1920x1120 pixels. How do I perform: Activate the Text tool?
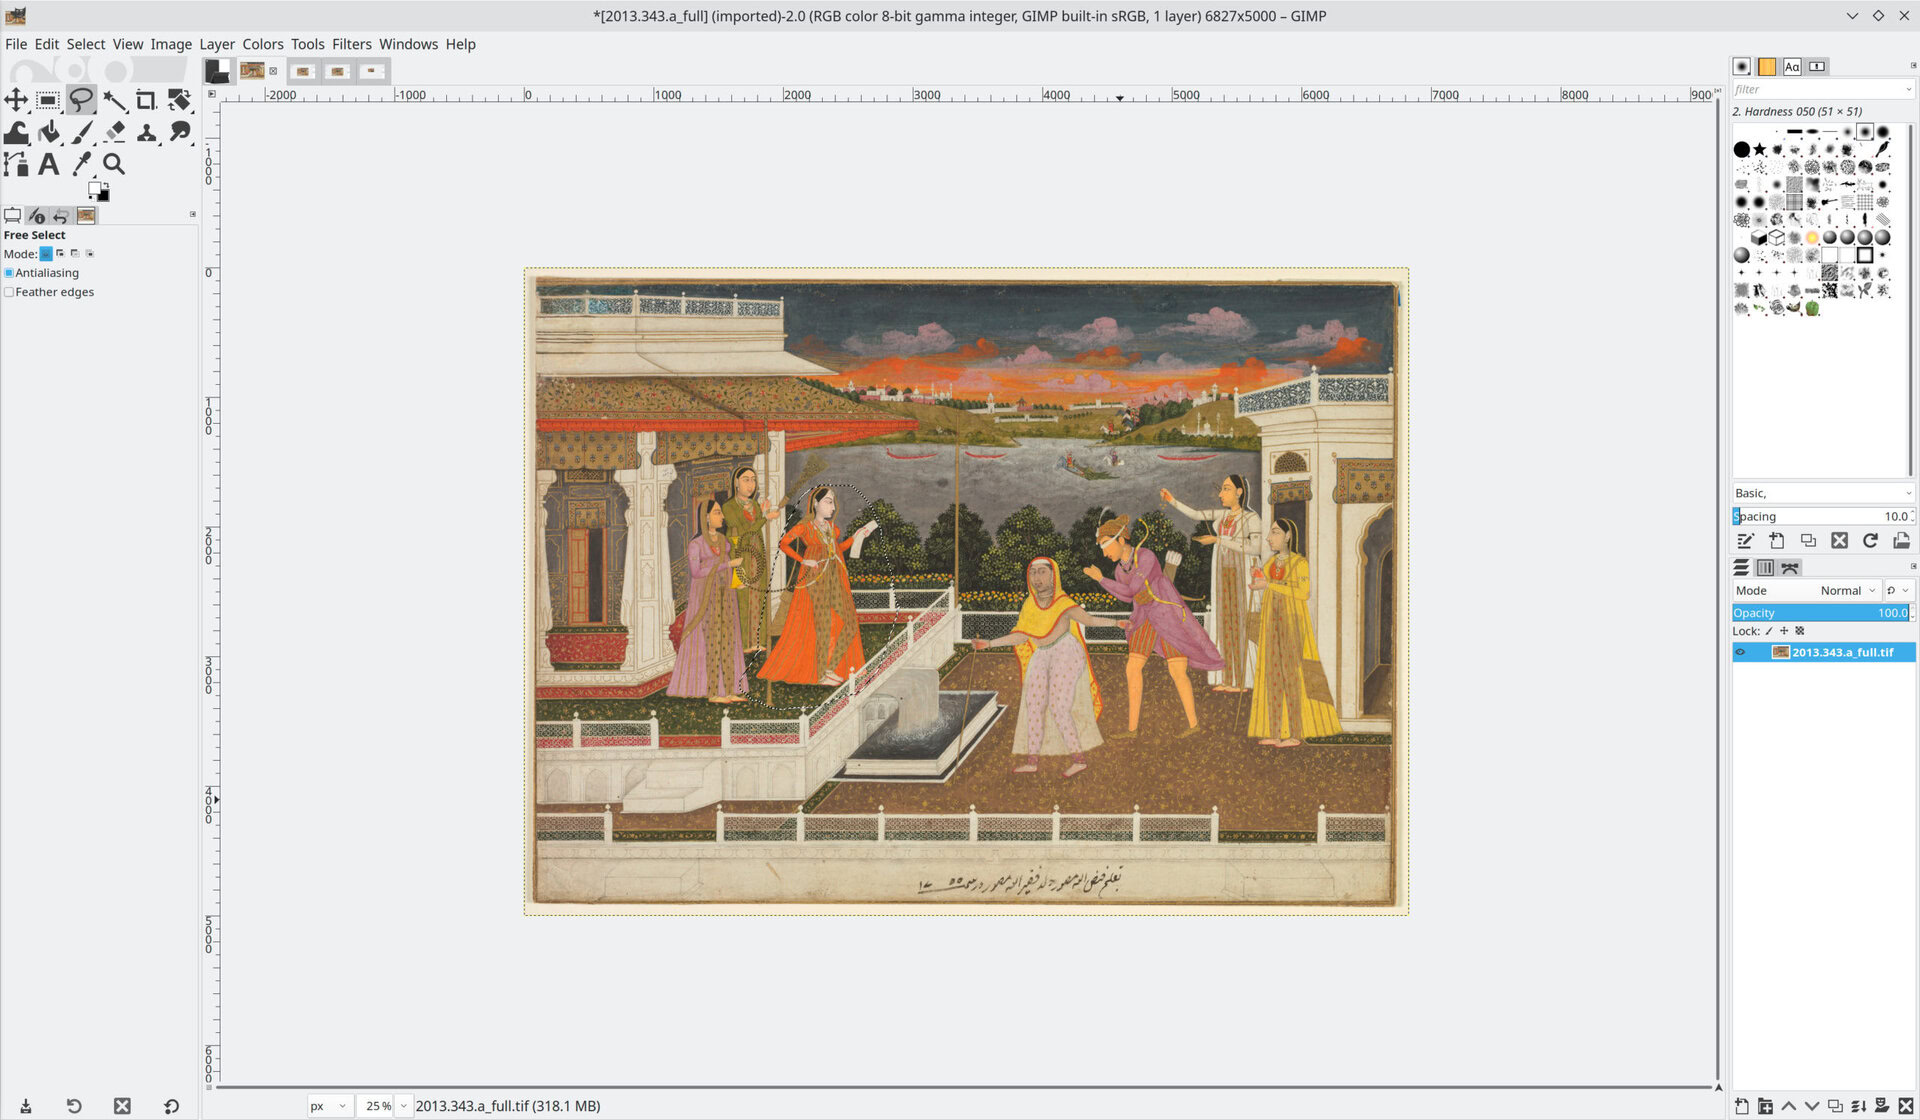tap(49, 164)
